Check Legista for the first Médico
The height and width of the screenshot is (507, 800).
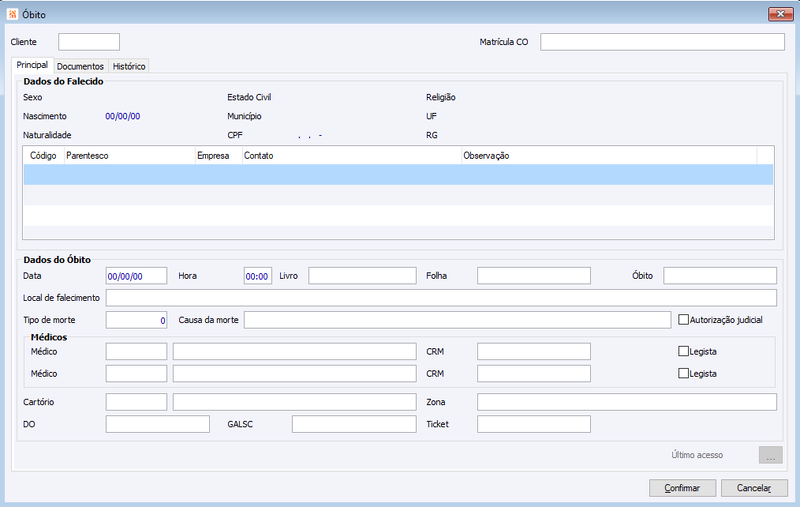[683, 351]
